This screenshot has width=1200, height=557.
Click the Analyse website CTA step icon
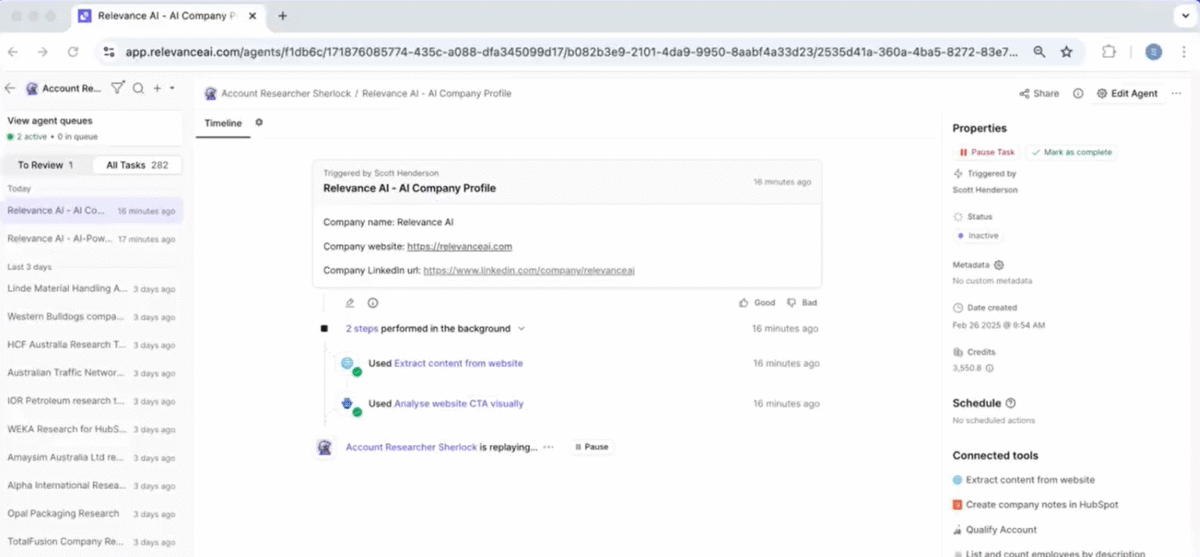[x=348, y=404]
